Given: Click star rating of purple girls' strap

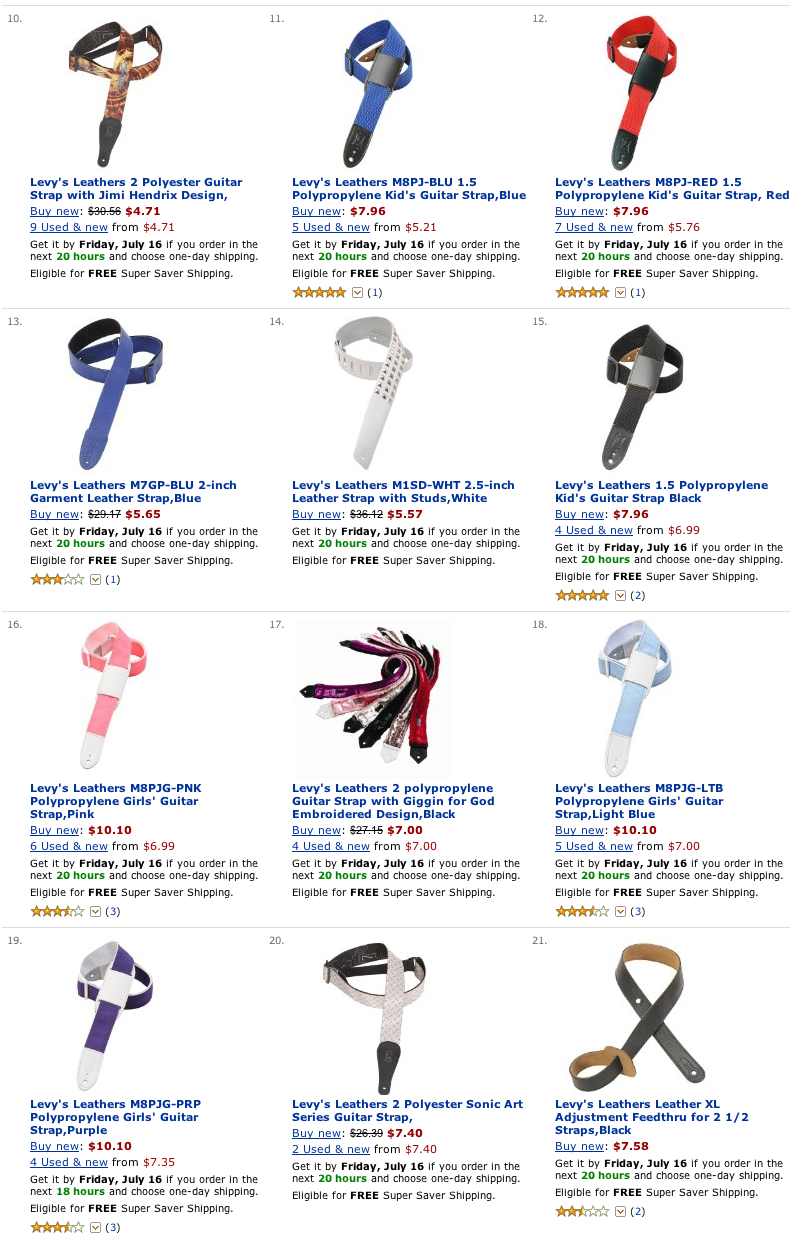Looking at the screenshot, I should point(57,1228).
